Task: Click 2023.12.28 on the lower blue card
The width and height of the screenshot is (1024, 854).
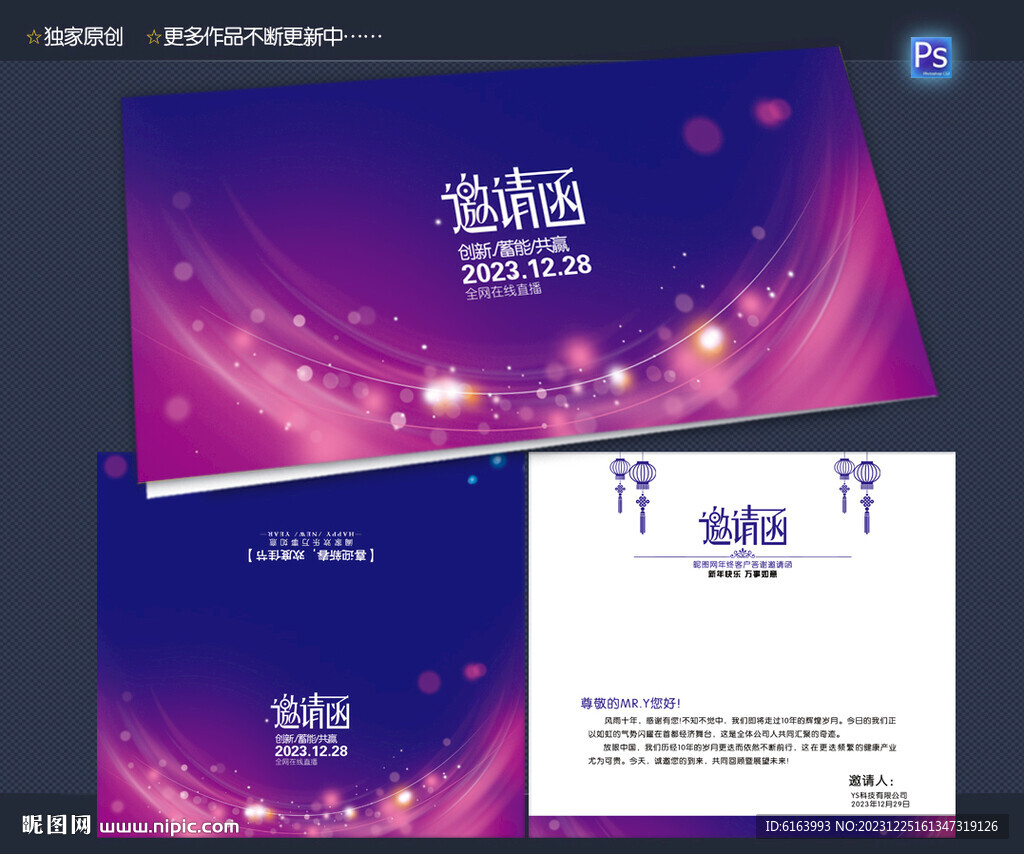Action: coord(312,751)
